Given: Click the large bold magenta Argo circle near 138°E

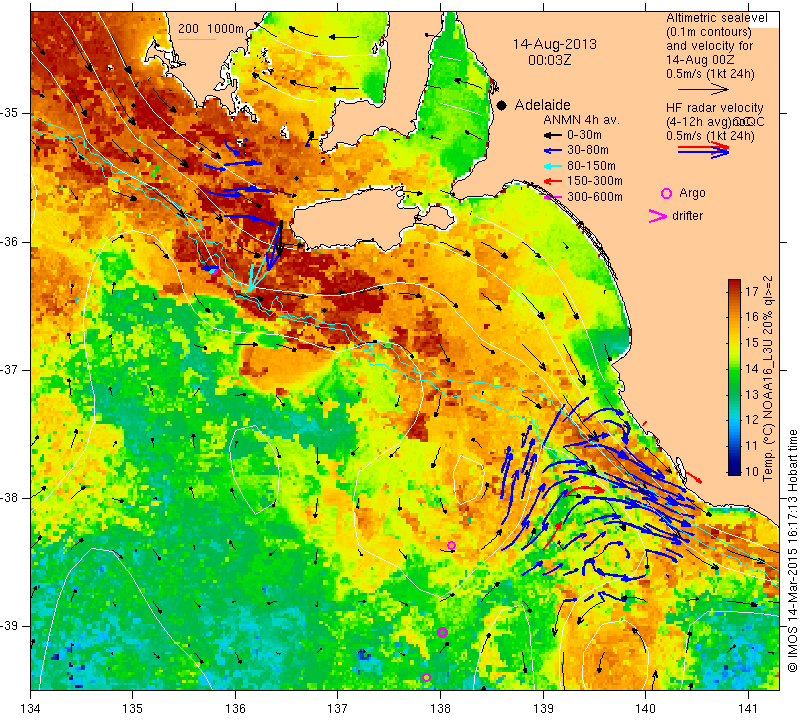Looking at the screenshot, I should (x=442, y=633).
